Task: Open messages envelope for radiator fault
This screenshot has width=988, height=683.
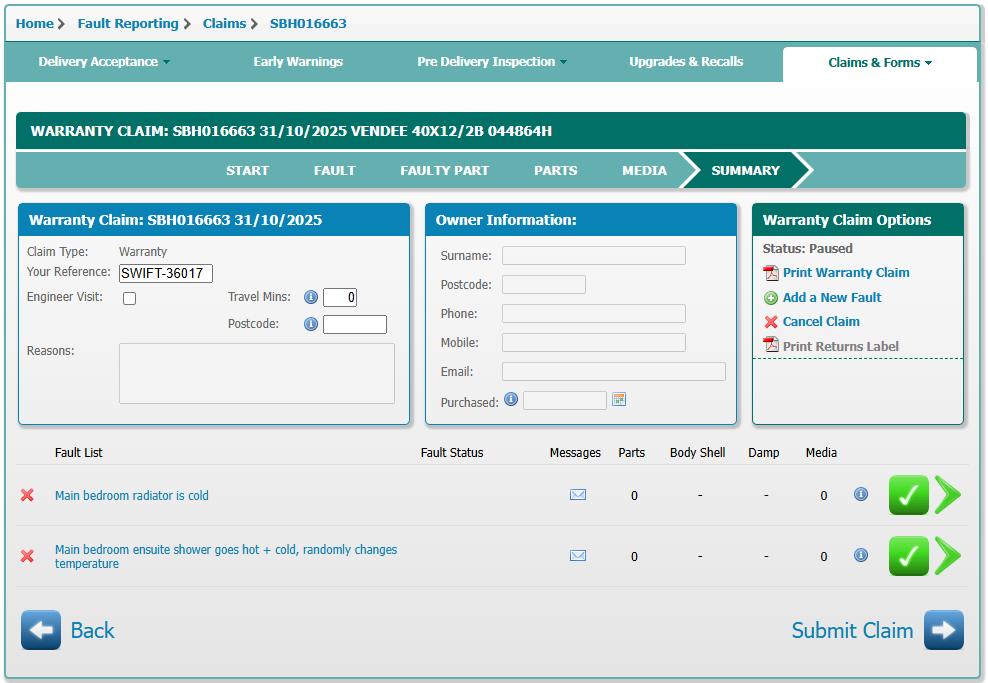Action: click(577, 495)
